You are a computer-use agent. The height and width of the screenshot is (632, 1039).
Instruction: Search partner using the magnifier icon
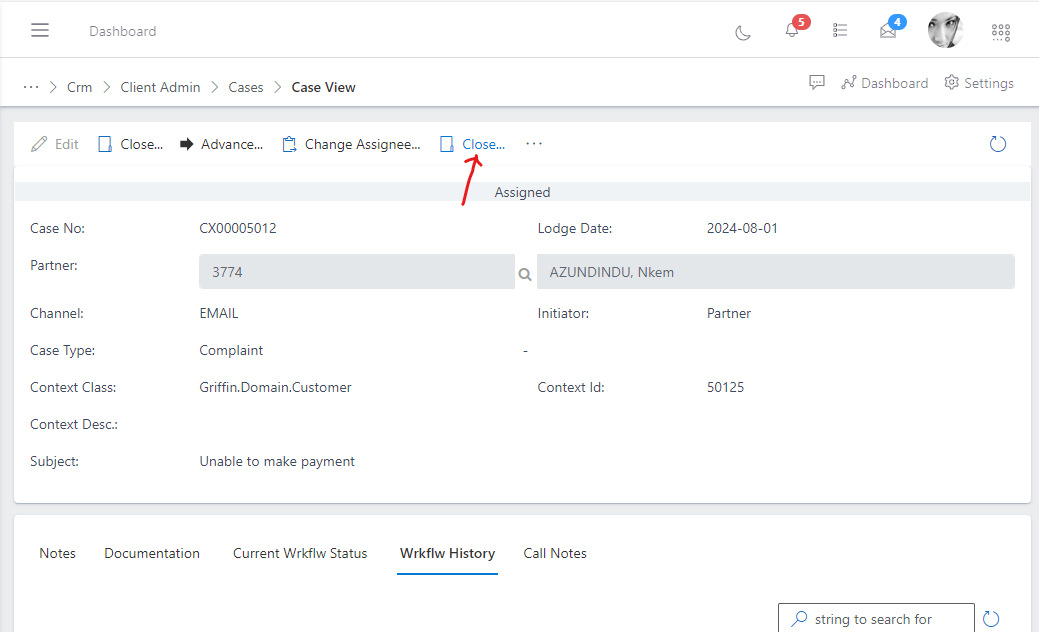click(x=524, y=273)
